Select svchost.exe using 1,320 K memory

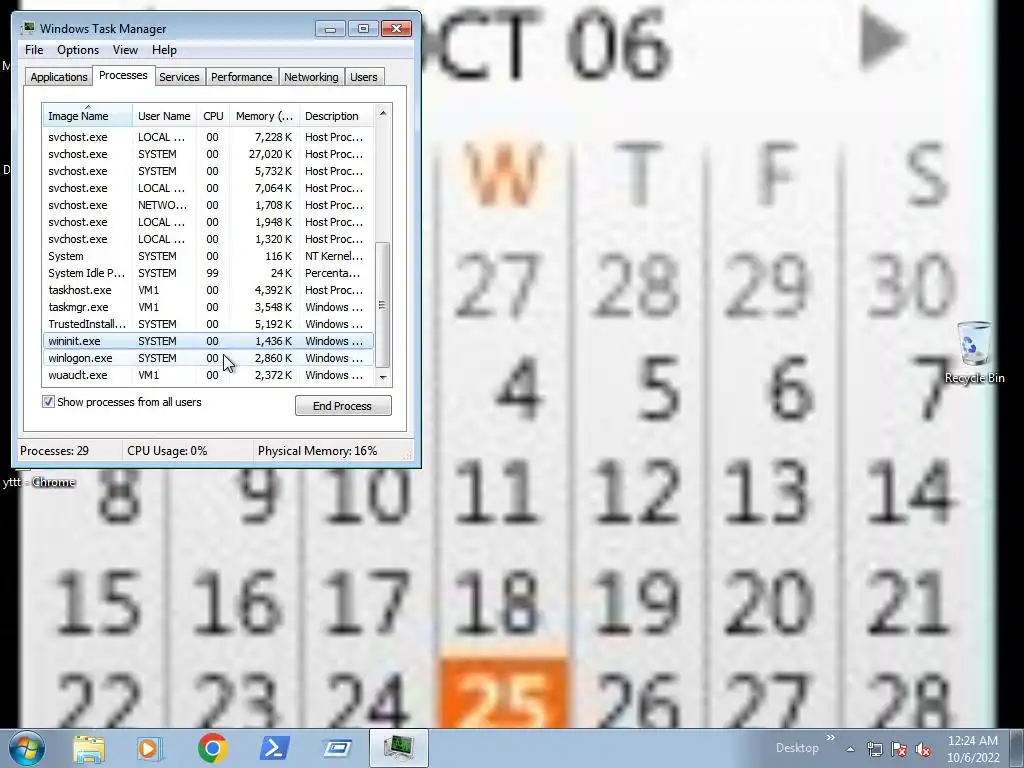208,239
